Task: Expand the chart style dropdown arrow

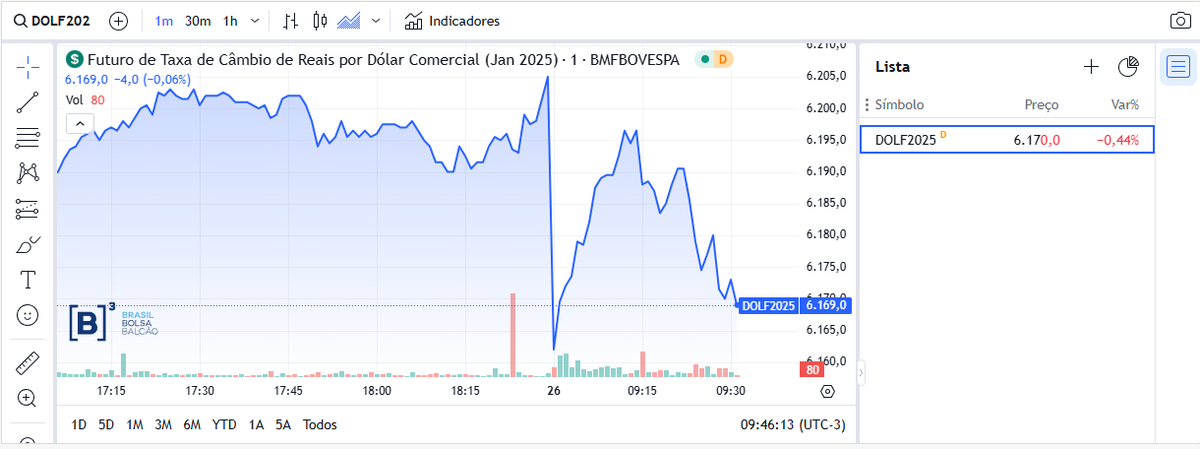Action: [375, 20]
